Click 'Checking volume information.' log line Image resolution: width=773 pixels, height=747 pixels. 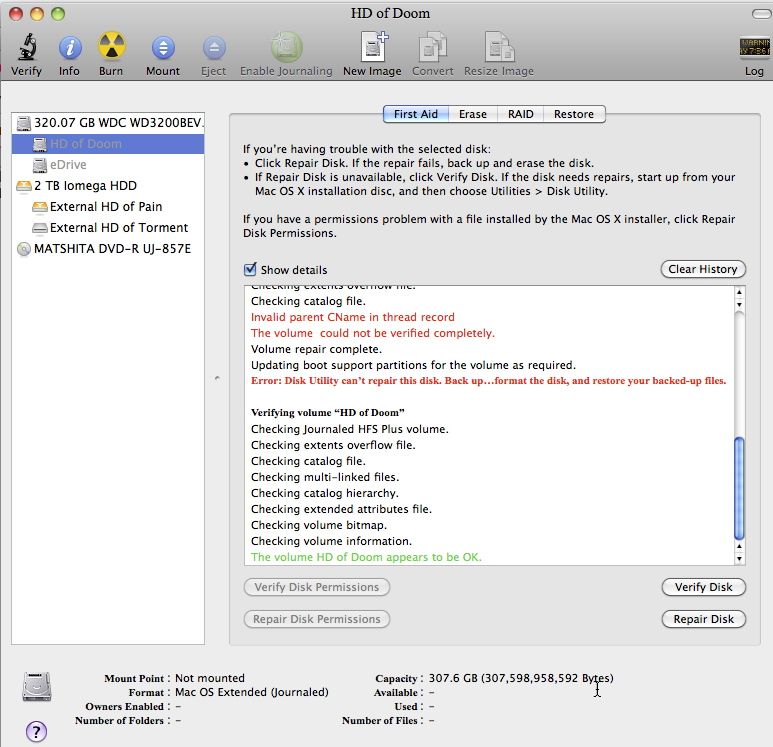pyautogui.click(x=331, y=541)
